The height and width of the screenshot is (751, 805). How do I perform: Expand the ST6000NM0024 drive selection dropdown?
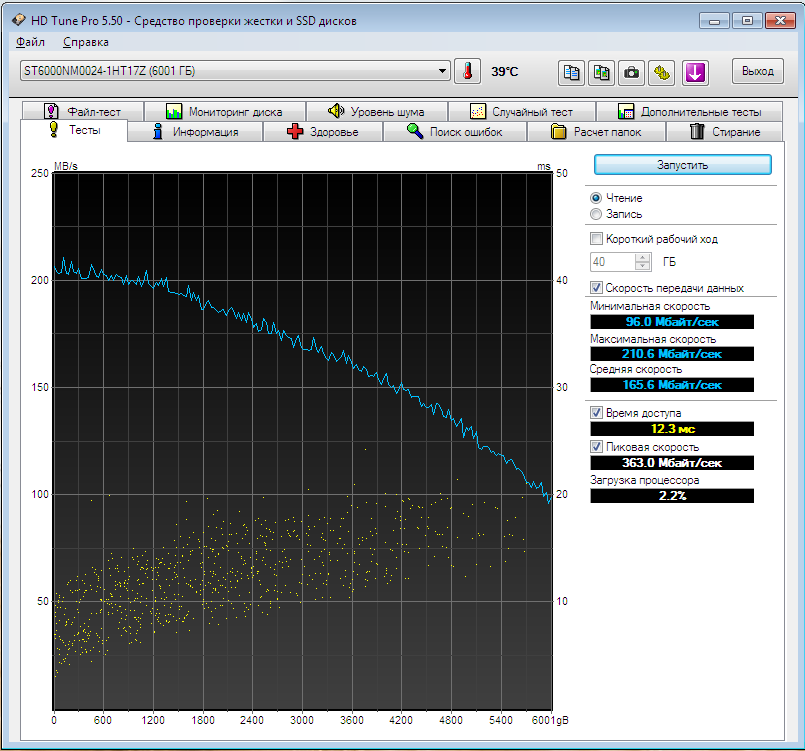coord(443,71)
